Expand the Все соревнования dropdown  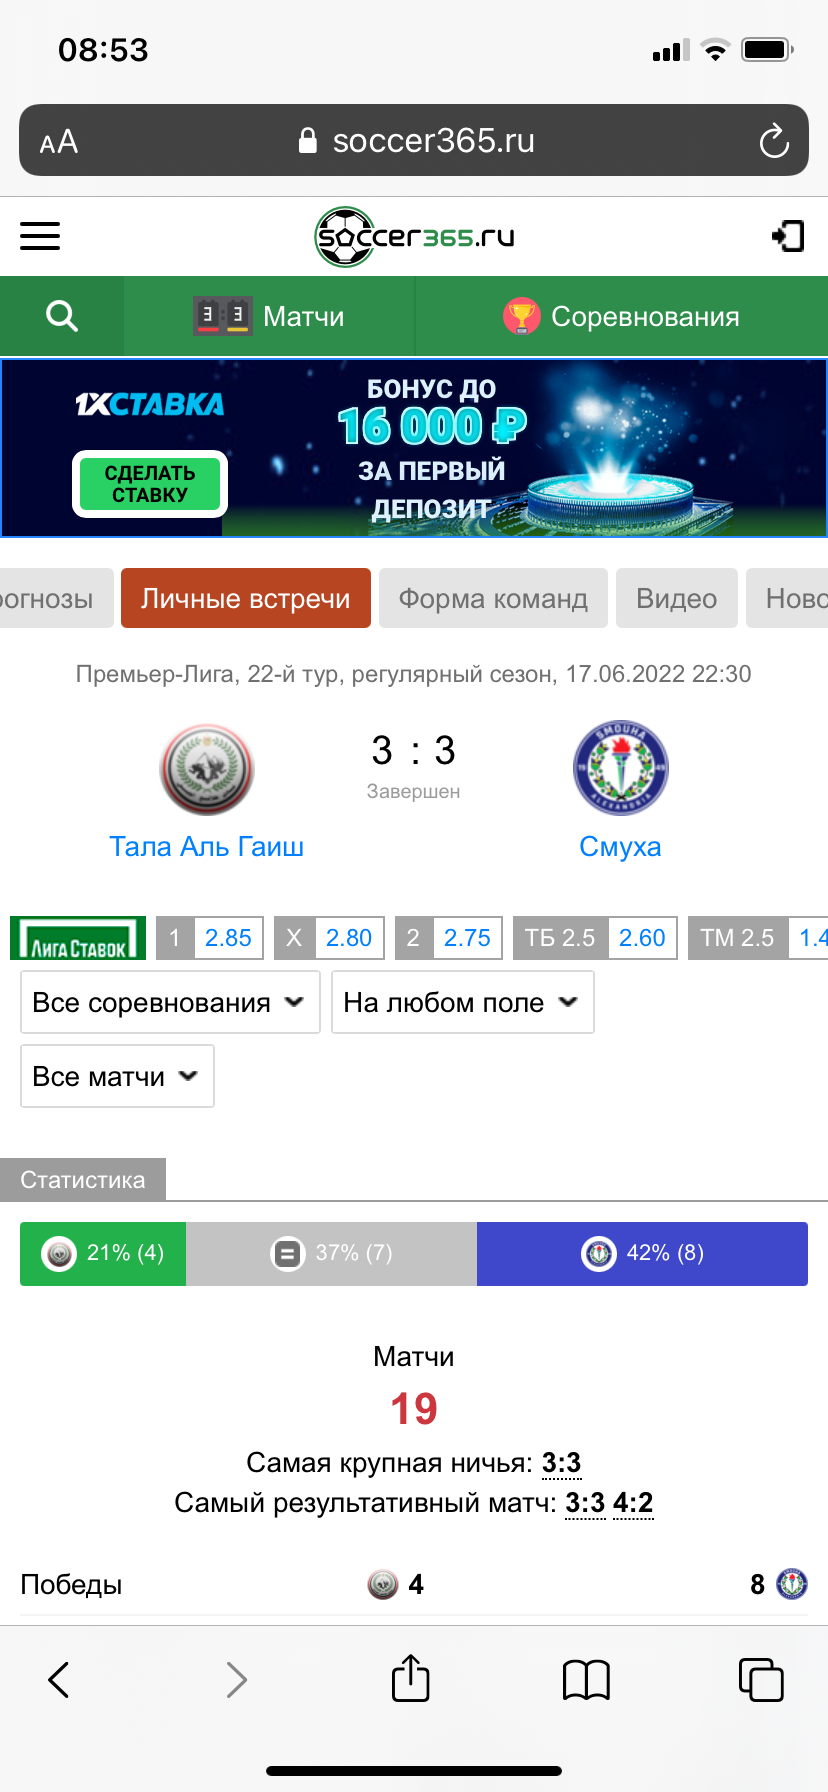[x=170, y=1002]
